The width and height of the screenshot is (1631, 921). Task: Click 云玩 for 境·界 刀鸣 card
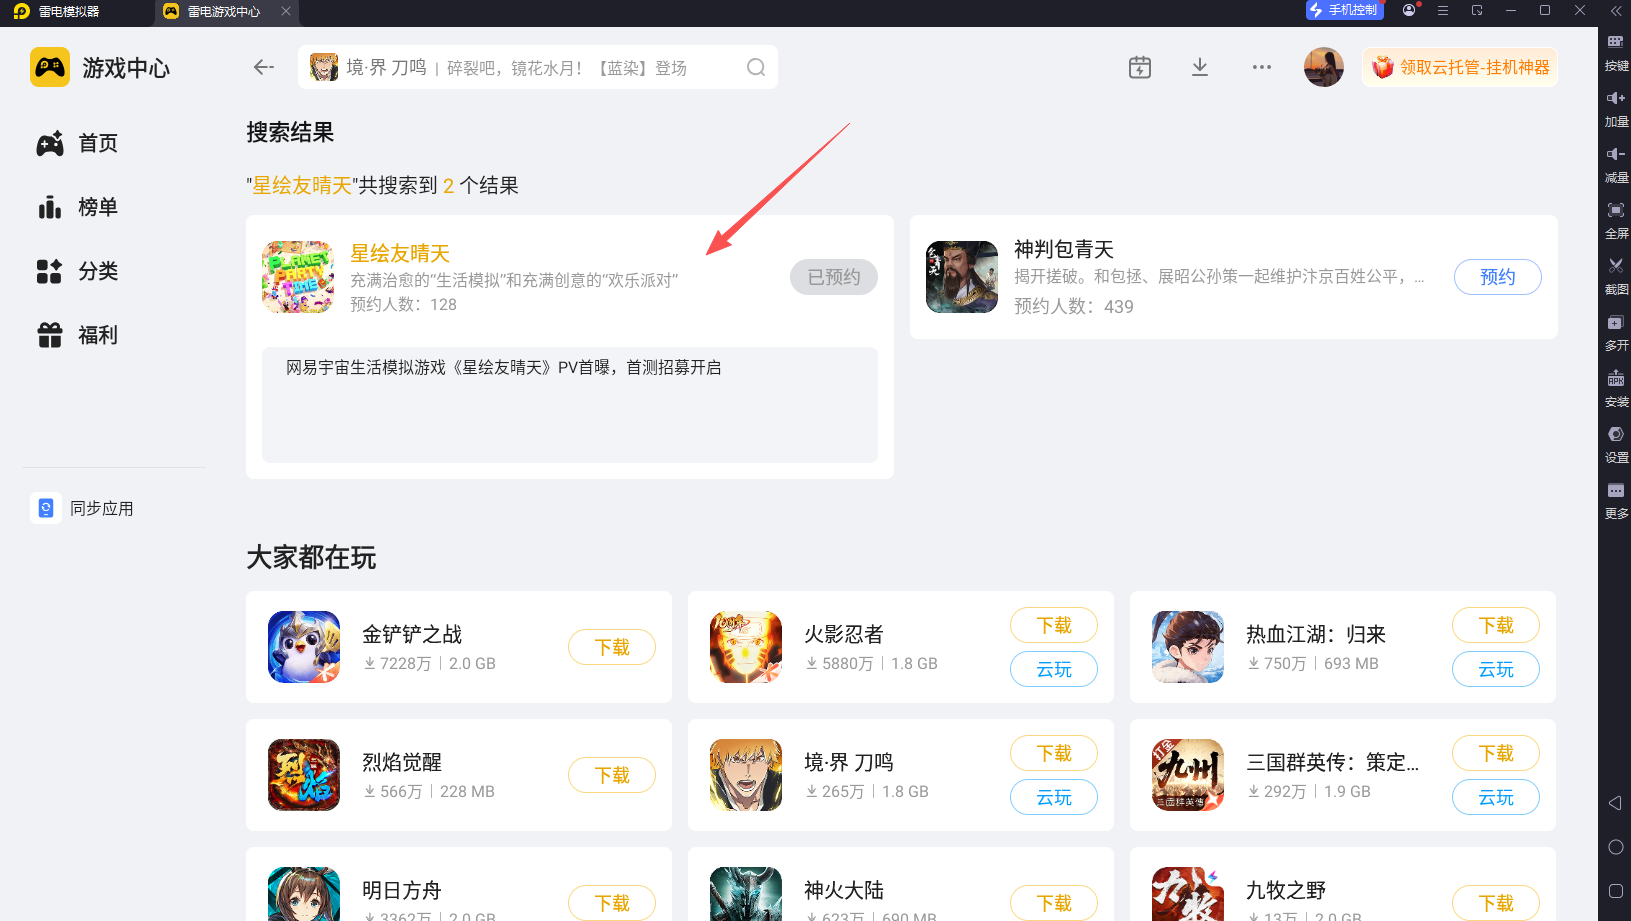(x=1054, y=797)
